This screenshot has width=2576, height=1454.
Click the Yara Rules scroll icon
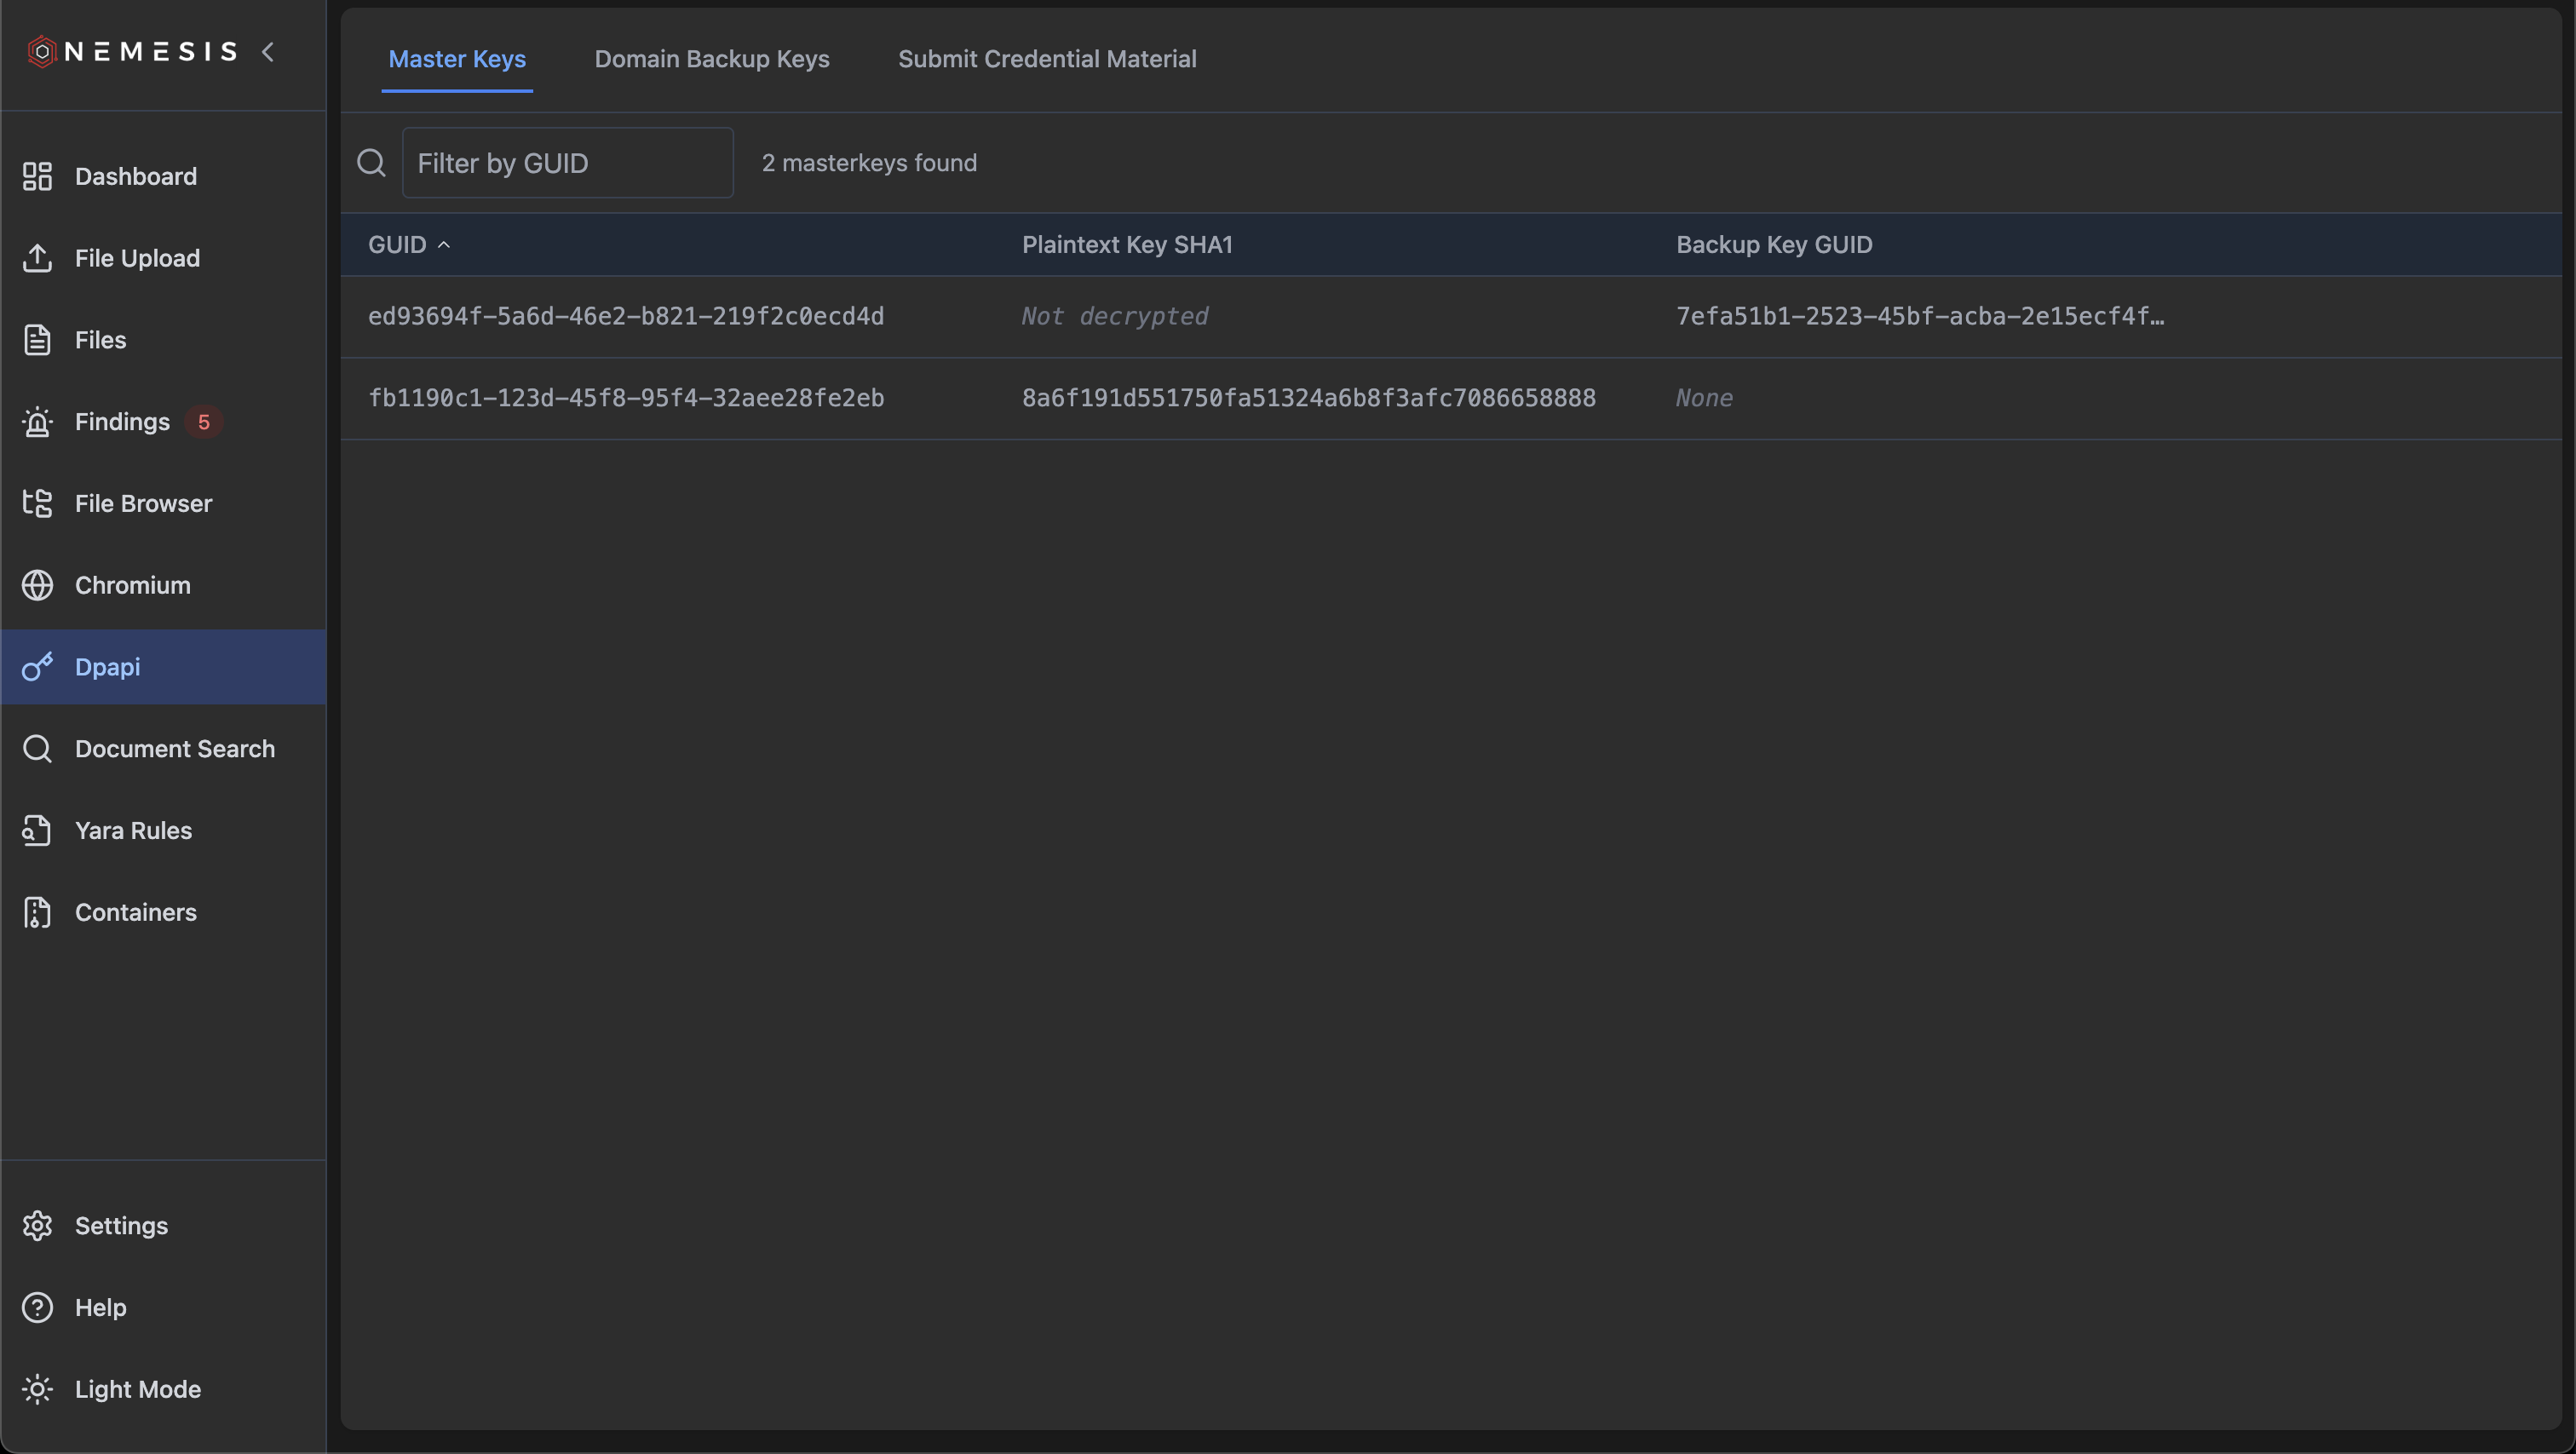tap(37, 830)
